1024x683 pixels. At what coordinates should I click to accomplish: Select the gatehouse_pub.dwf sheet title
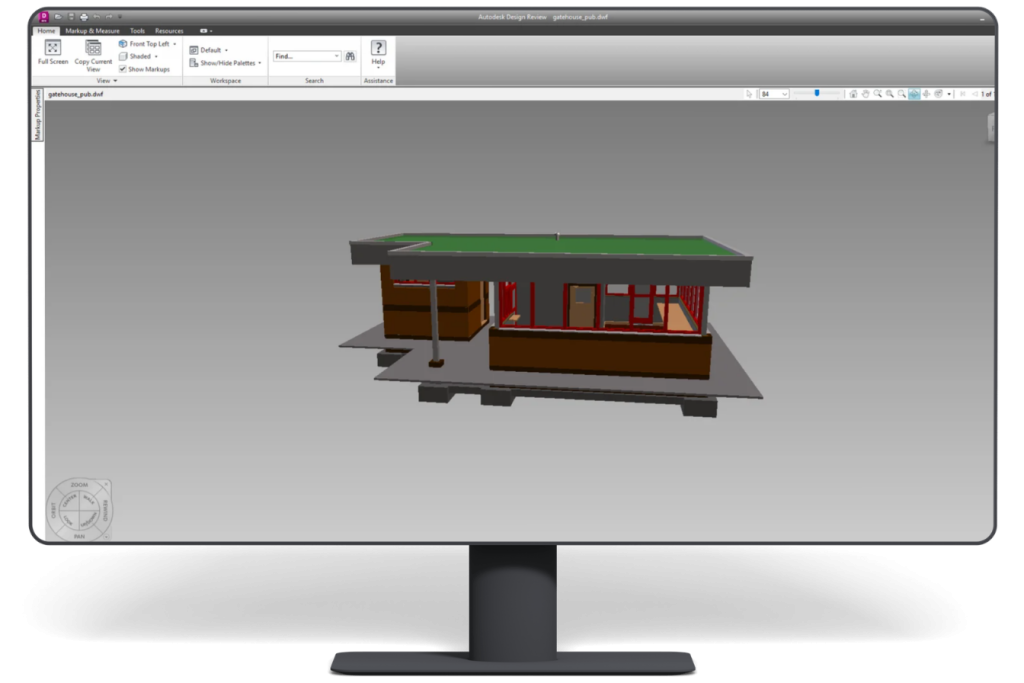76,94
